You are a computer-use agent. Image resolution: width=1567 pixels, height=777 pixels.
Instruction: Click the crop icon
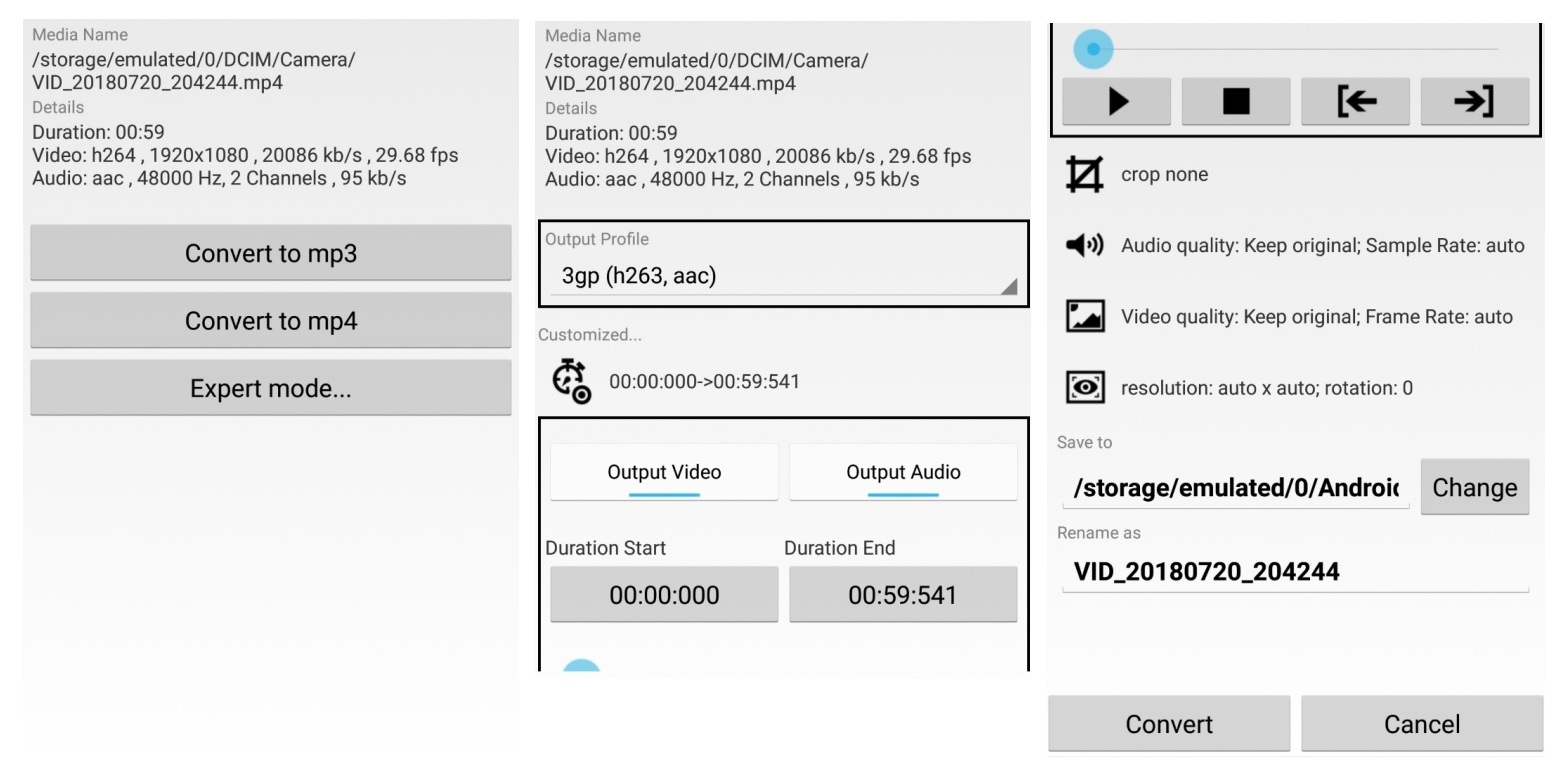1085,174
